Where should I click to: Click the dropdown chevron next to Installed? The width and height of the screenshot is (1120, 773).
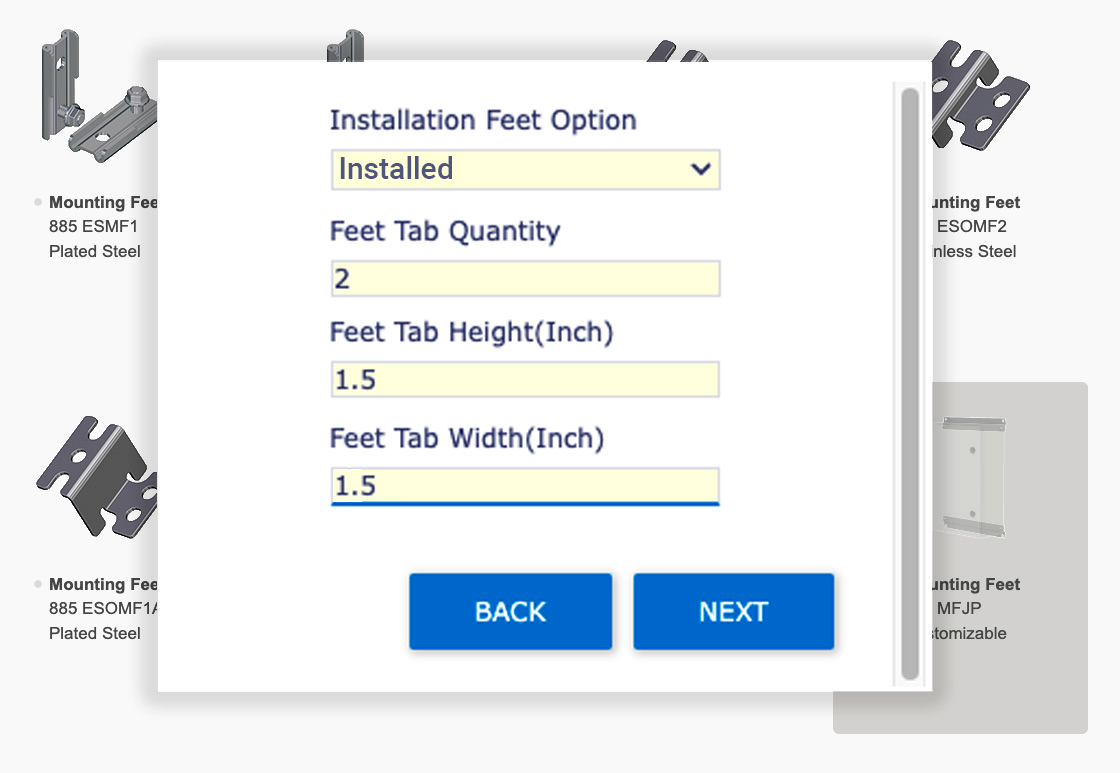point(701,169)
